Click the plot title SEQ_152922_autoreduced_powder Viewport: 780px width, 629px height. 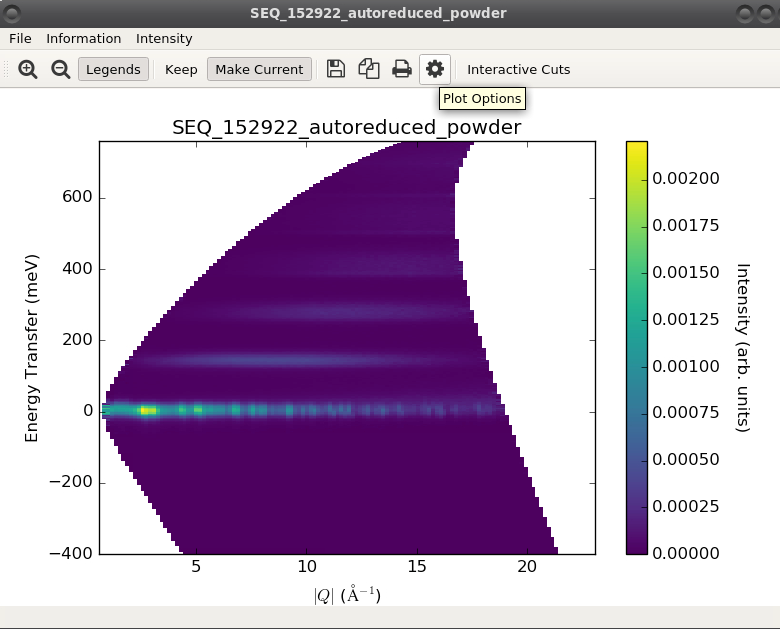coord(346,128)
